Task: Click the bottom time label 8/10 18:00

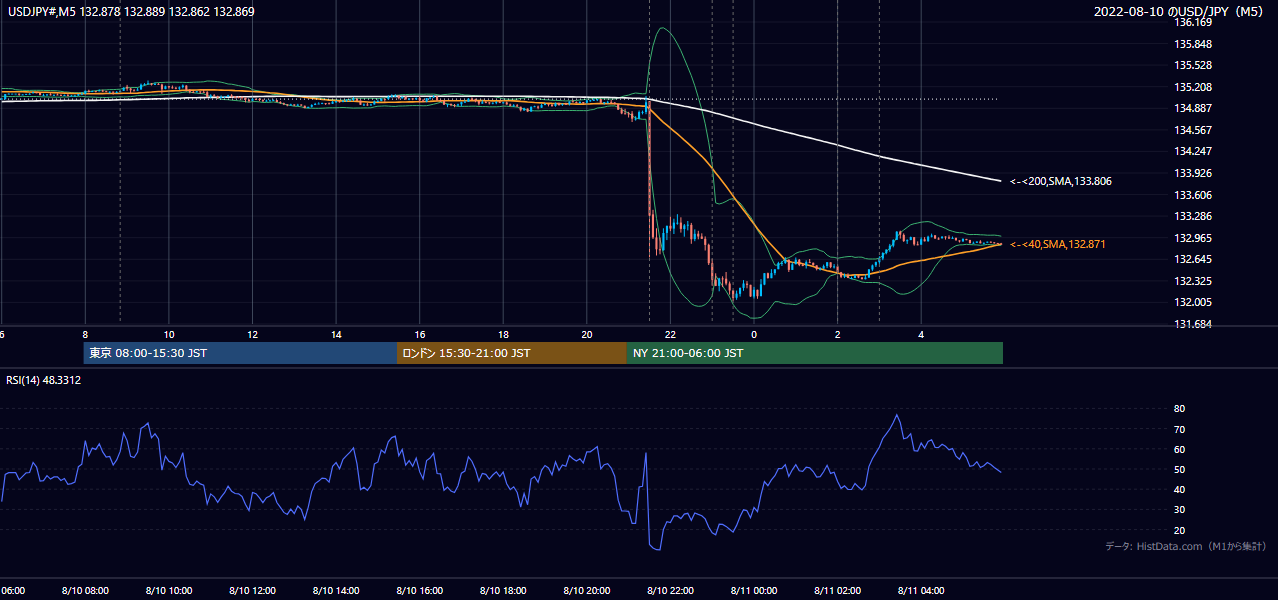Action: 503,591
